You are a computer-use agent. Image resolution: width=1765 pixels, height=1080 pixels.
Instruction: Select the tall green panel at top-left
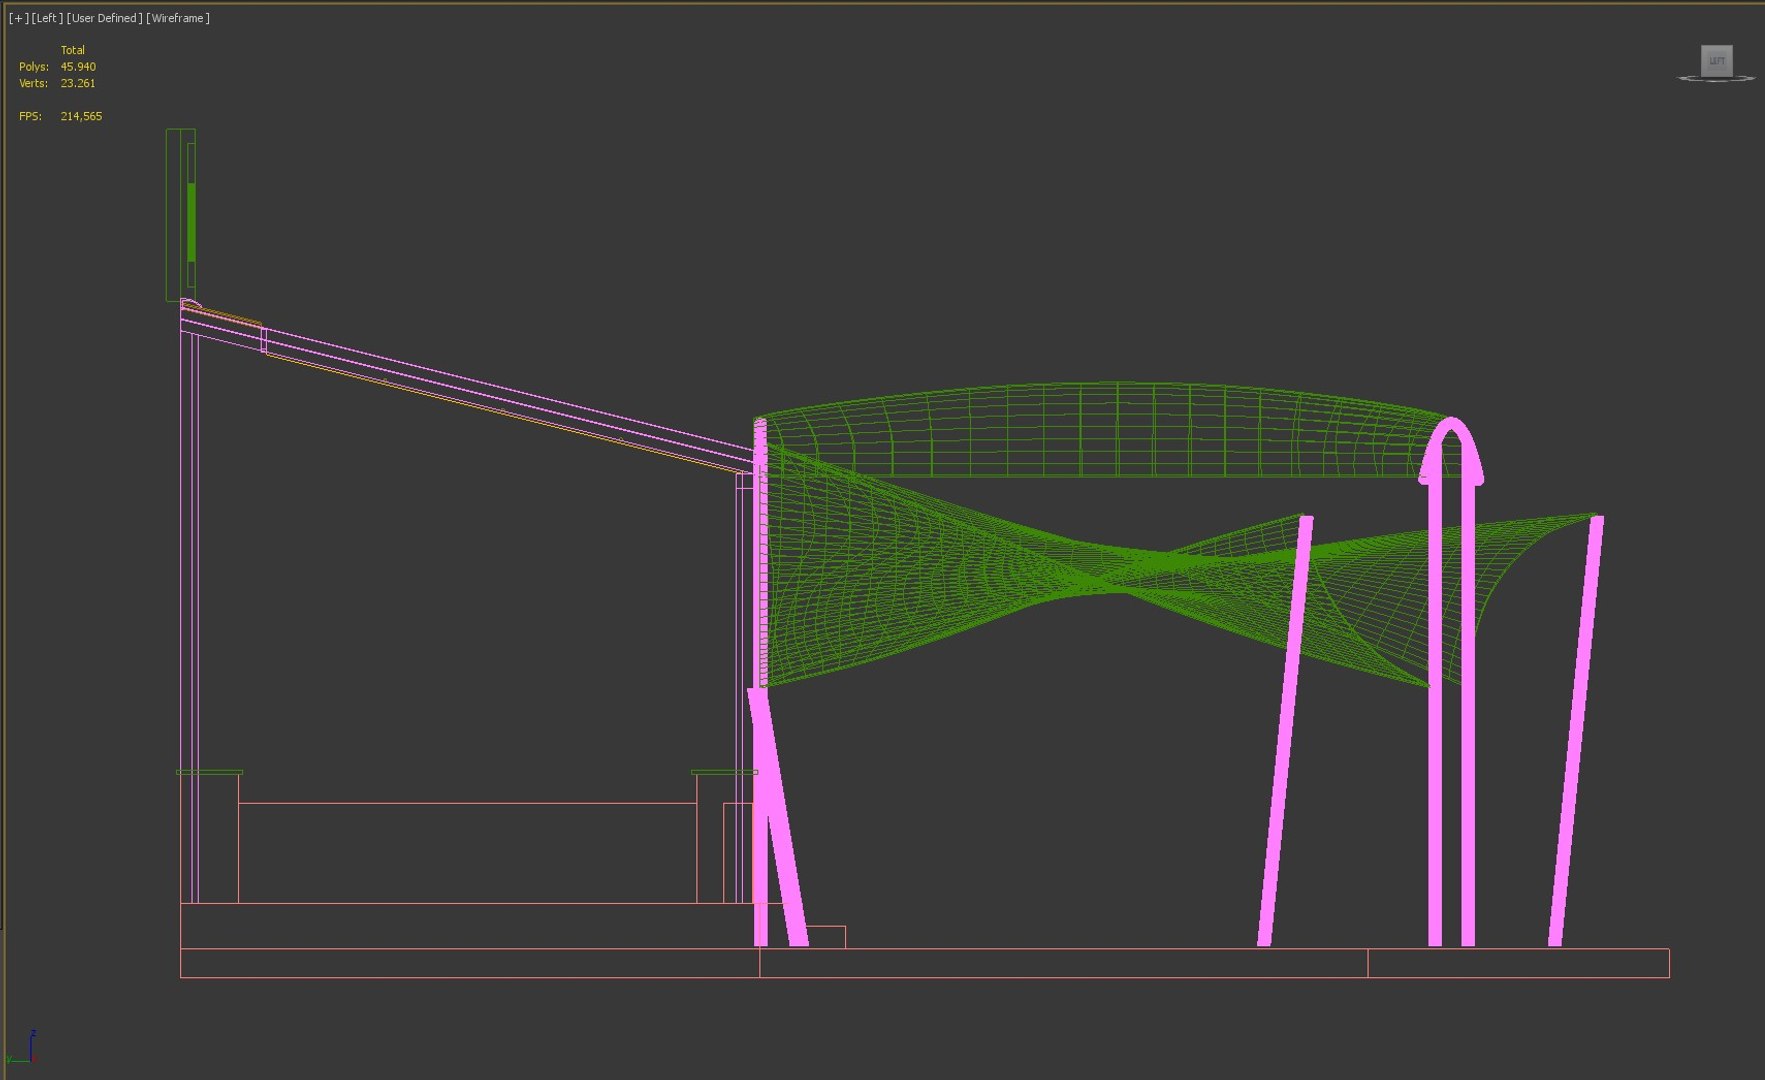pos(181,215)
